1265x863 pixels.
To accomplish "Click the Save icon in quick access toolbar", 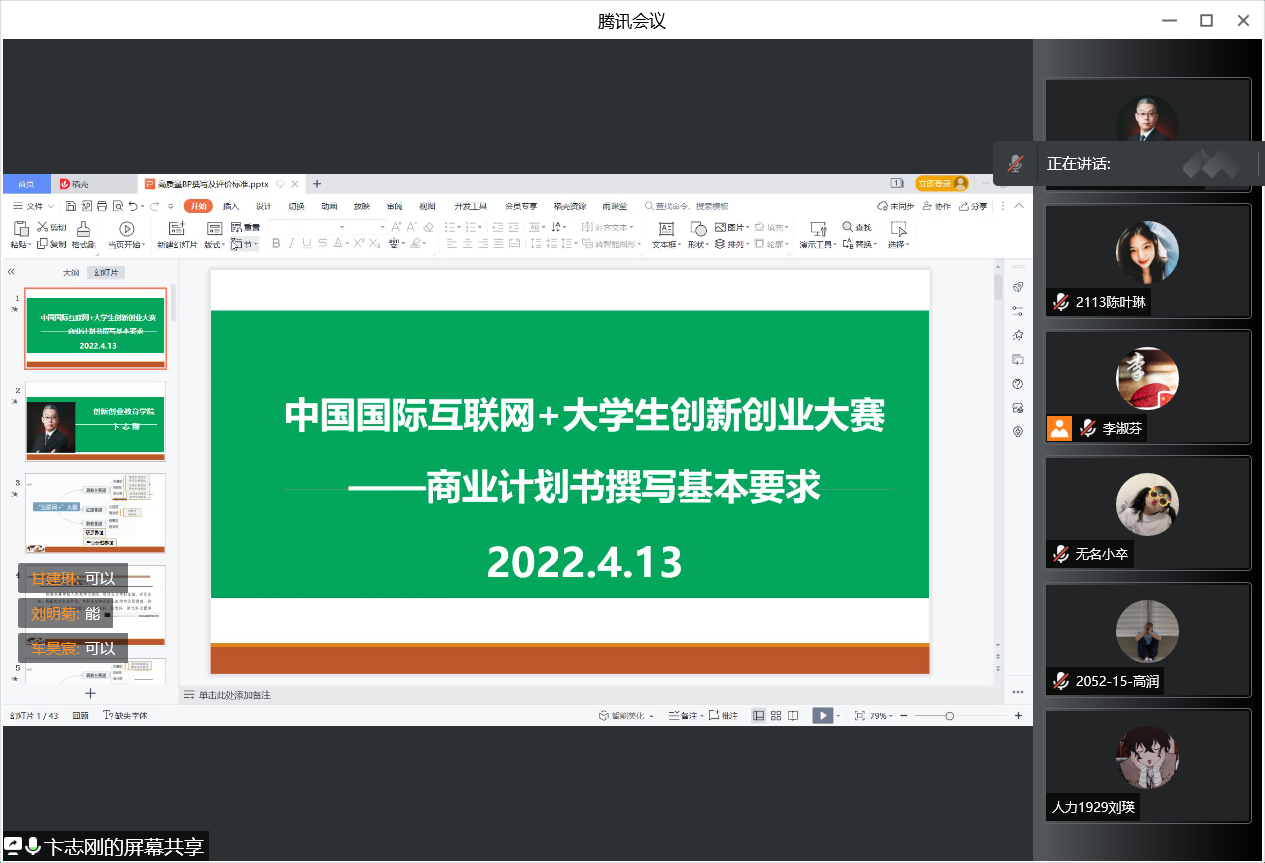I will [x=71, y=206].
